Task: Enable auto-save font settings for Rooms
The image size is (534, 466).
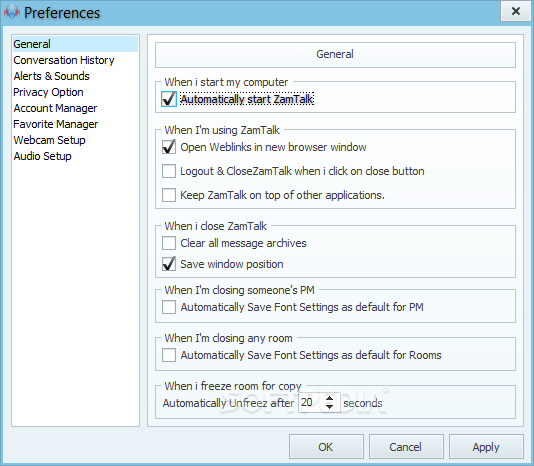Action: click(x=169, y=355)
